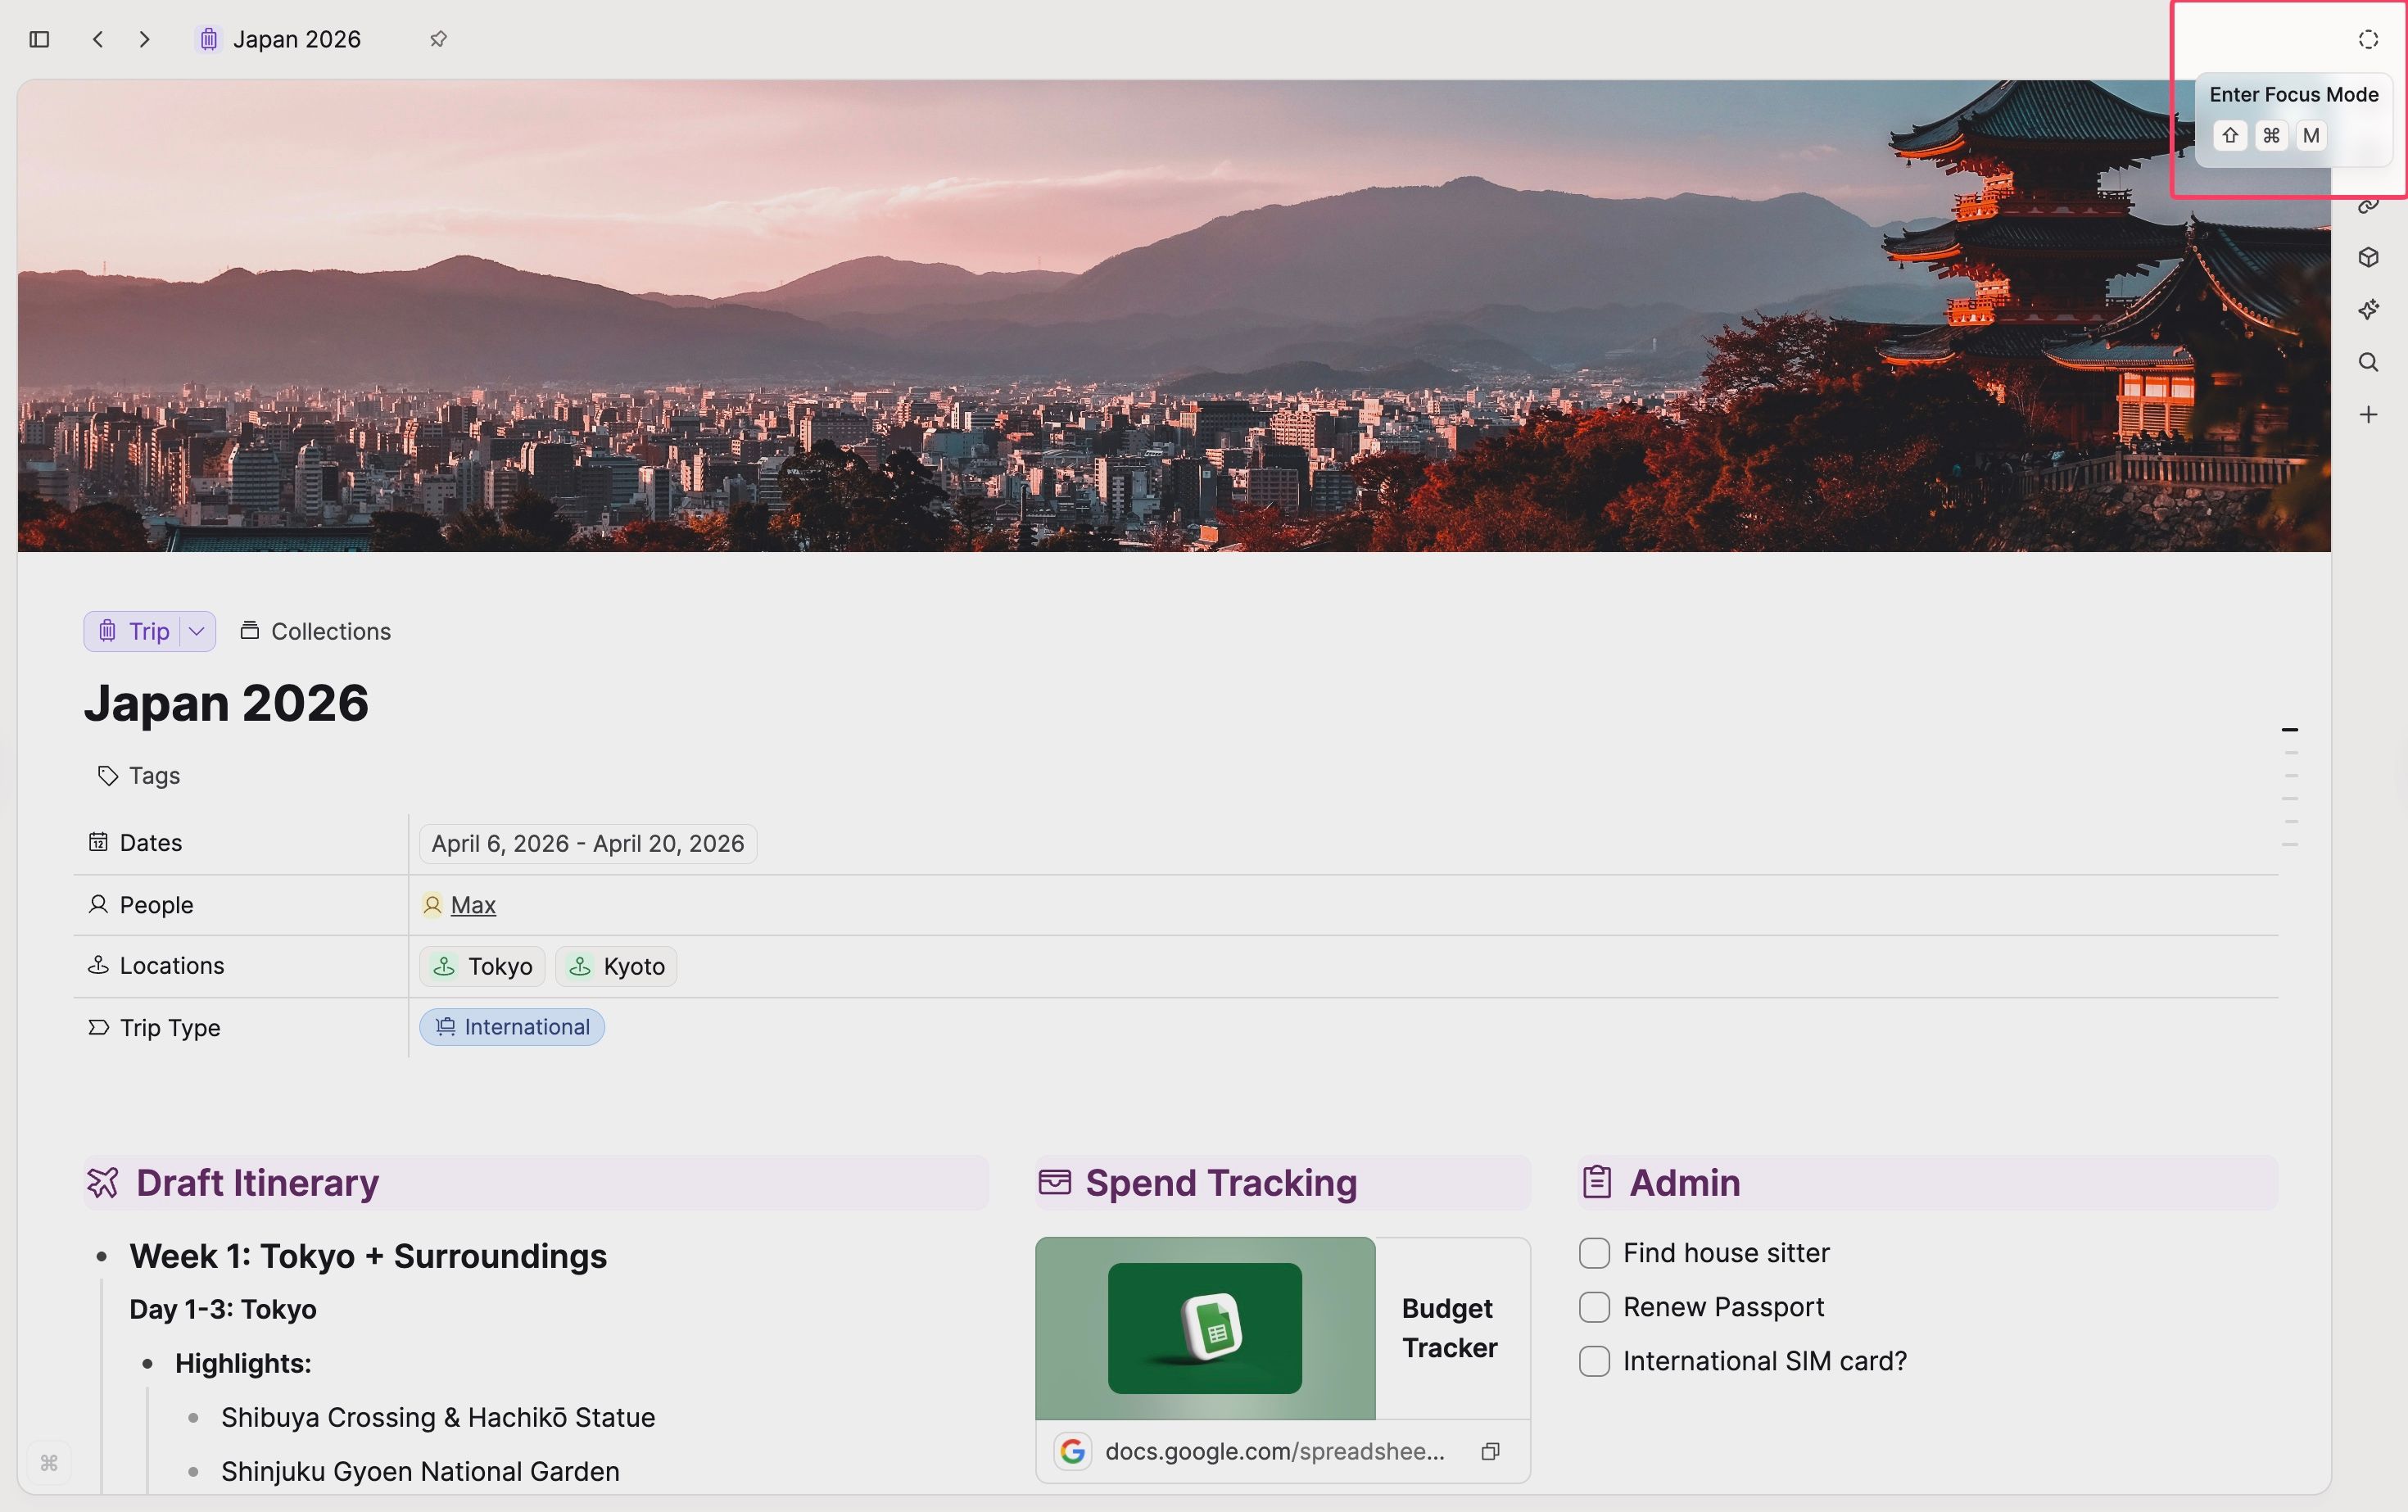Open the International trip type selector
The image size is (2408, 1512).
[x=512, y=1027]
